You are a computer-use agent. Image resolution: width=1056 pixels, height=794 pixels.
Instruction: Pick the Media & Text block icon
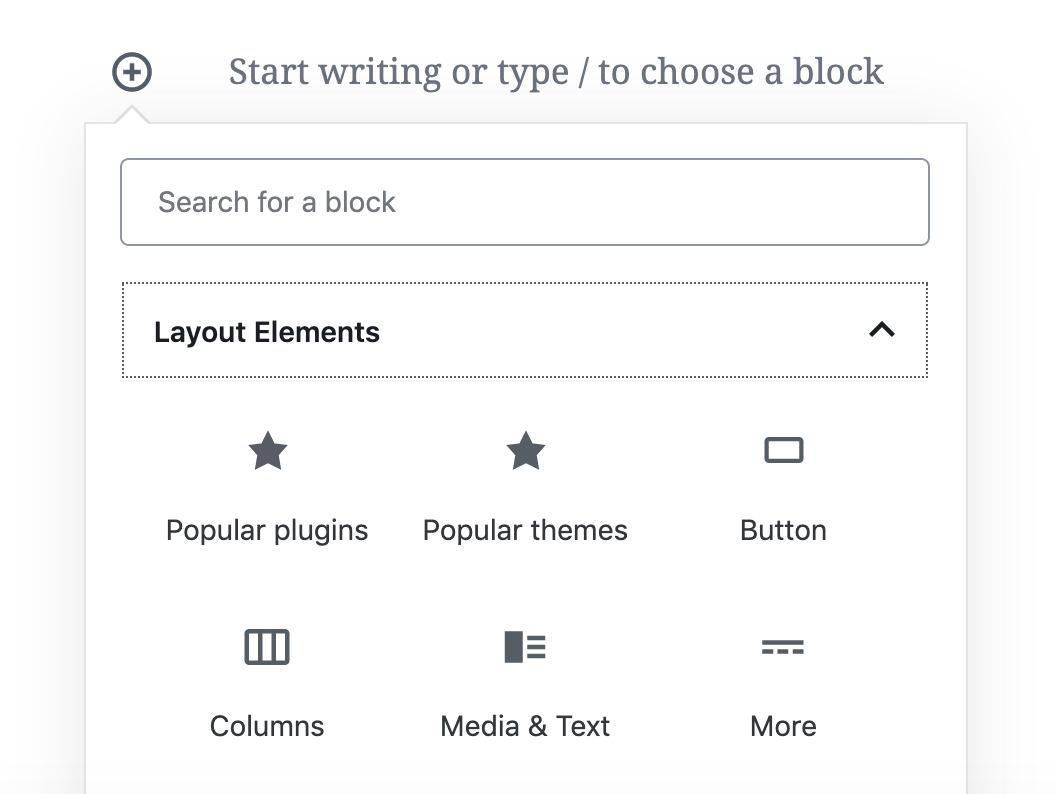point(525,647)
